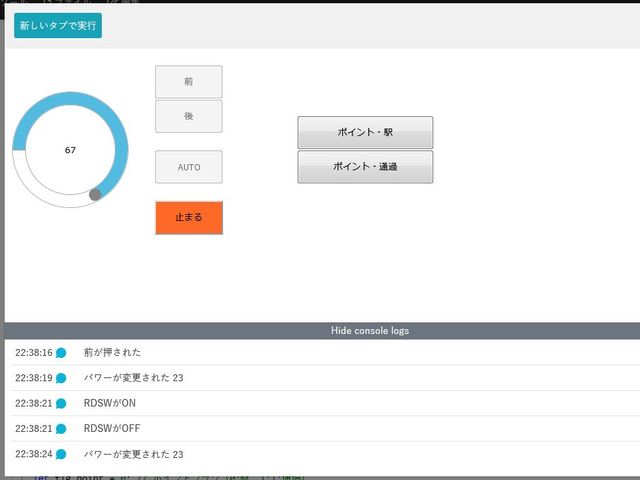640x480 pixels.
Task: Click the ポイント・駅 button
Action: click(x=365, y=132)
